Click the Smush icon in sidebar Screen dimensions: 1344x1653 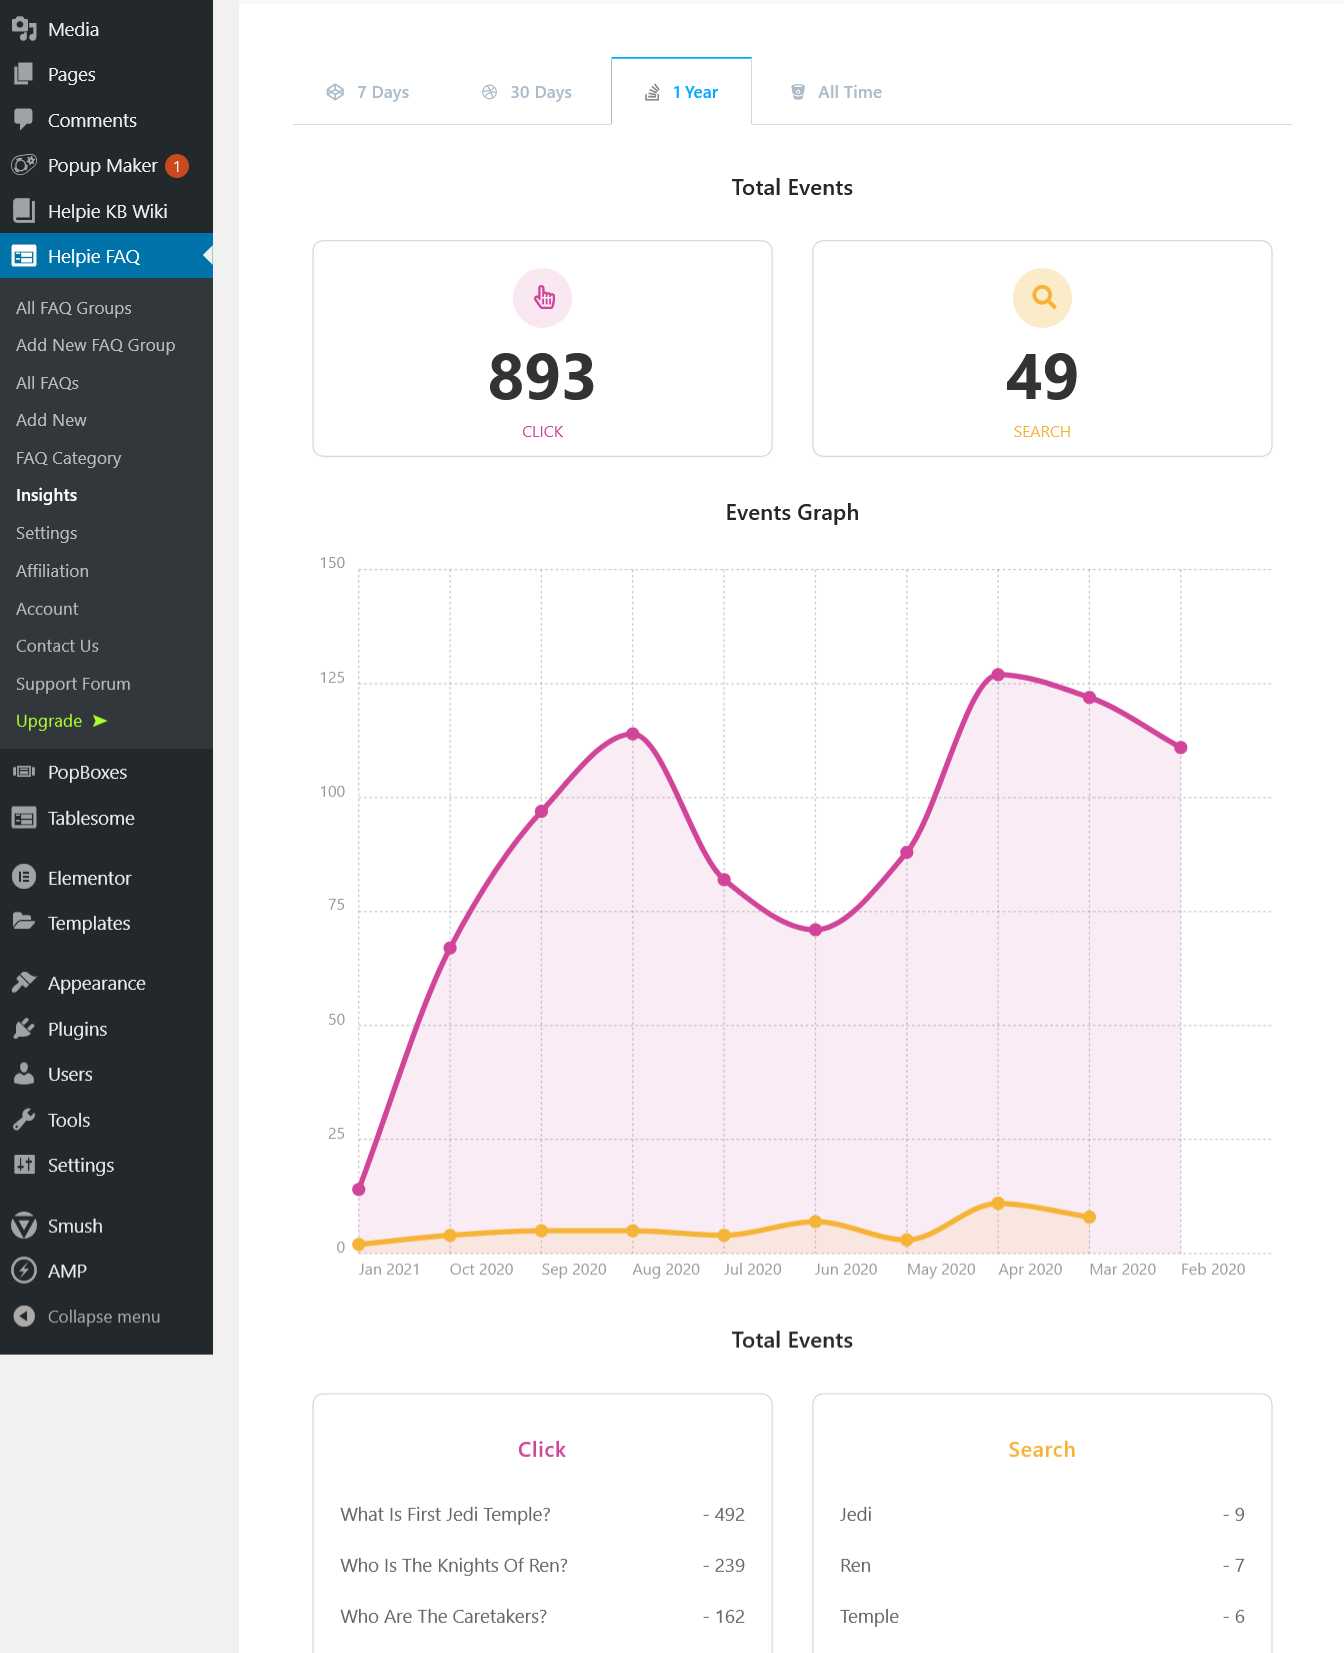click(x=24, y=1225)
